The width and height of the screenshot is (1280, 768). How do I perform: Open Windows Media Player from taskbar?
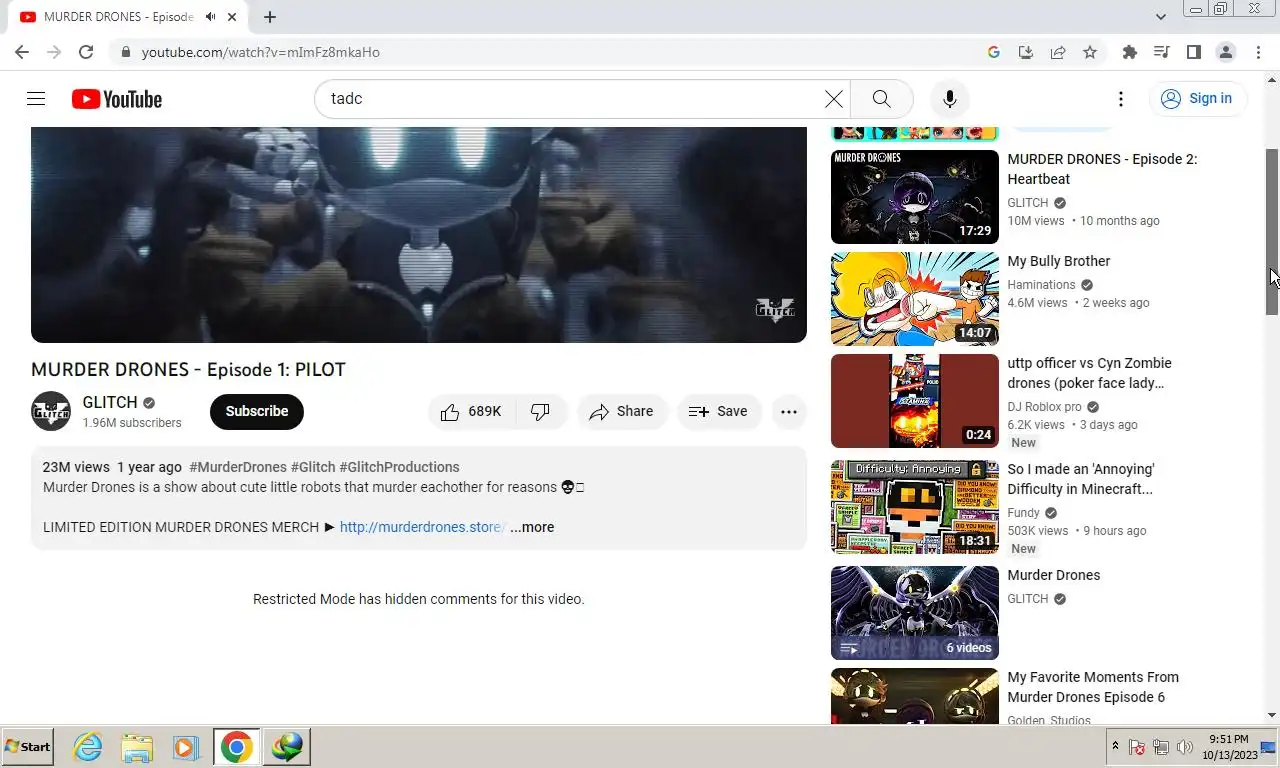[185, 747]
